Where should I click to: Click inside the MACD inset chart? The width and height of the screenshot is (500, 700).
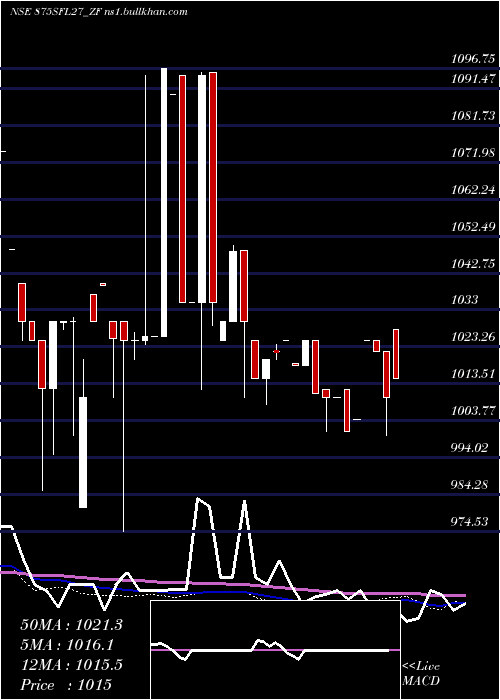point(275,650)
